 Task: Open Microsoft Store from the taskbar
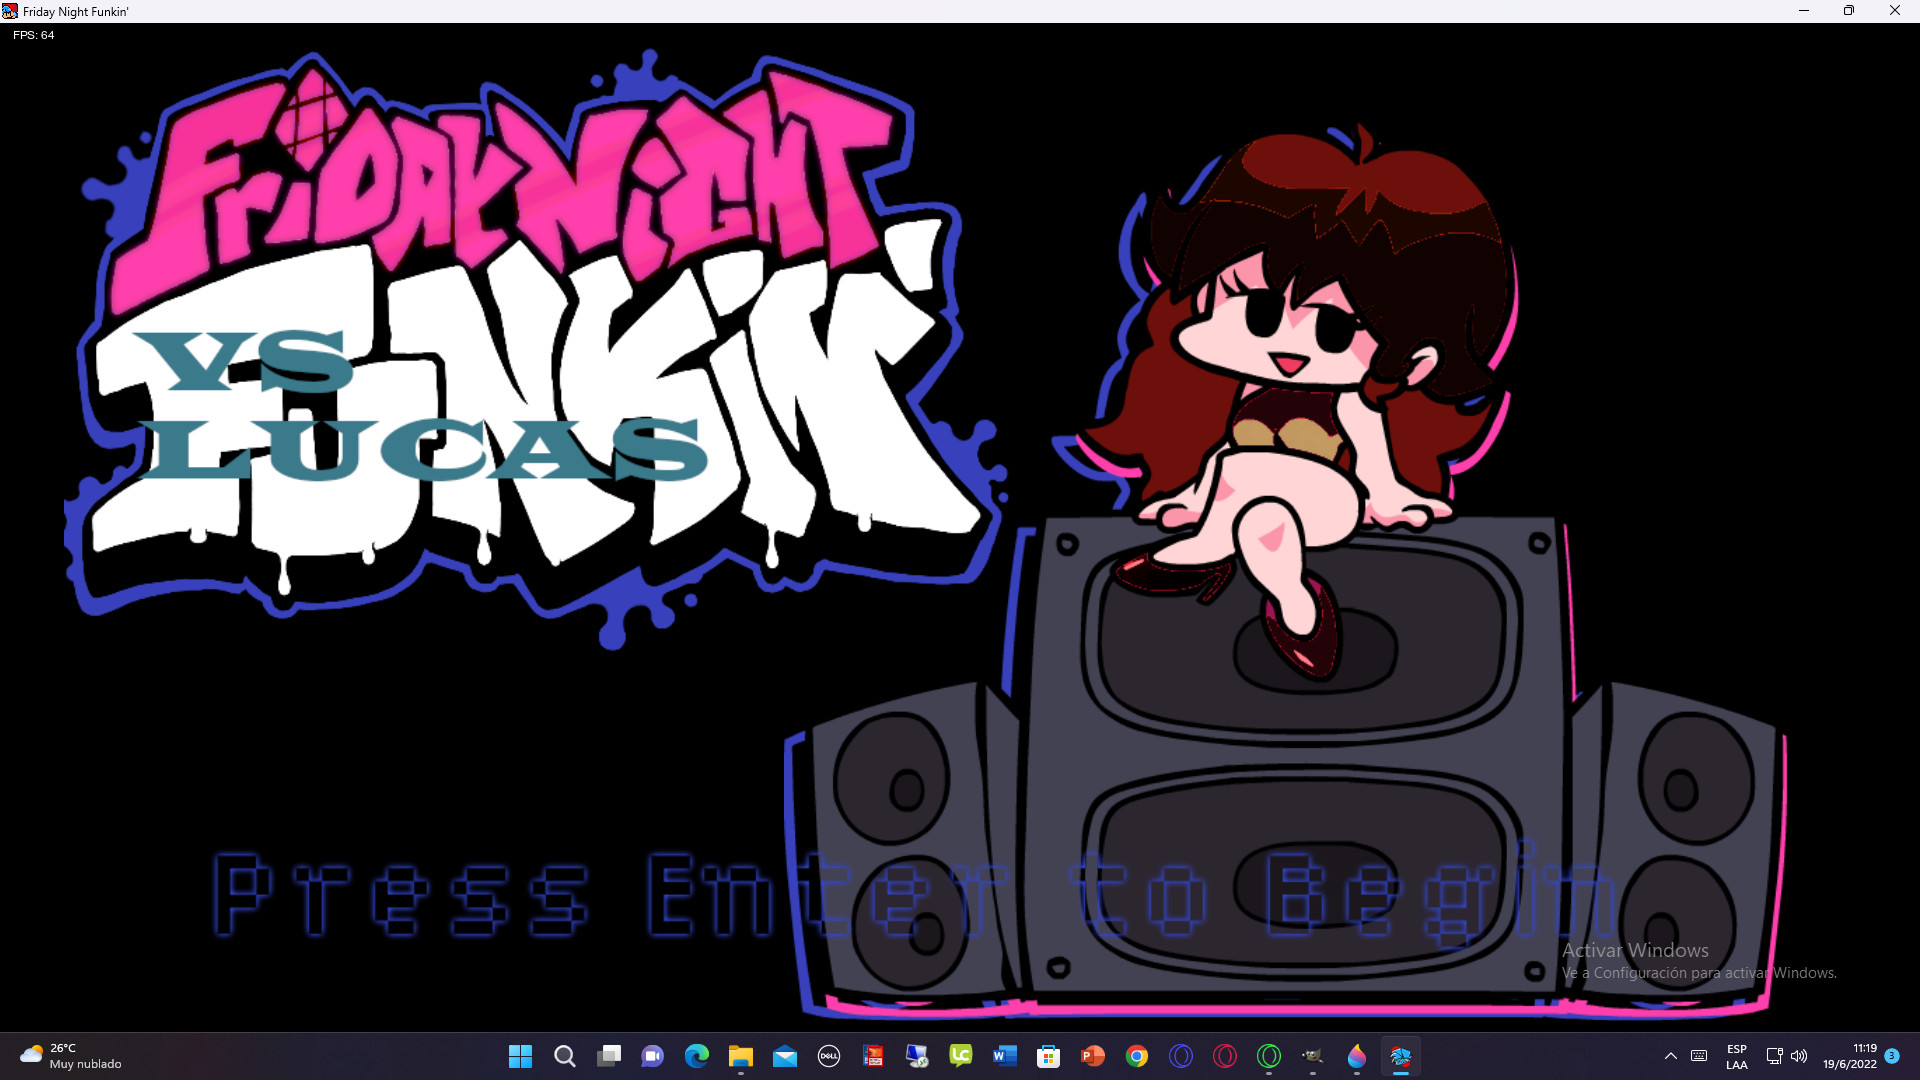[x=1048, y=1056]
